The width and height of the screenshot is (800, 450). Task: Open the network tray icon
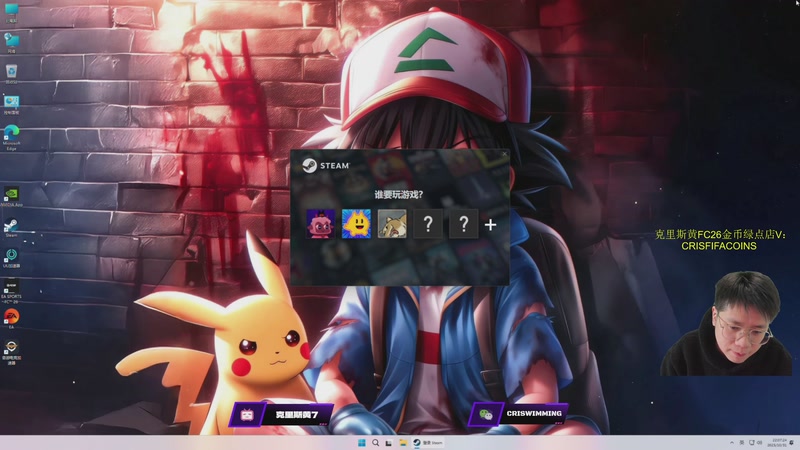tap(752, 442)
